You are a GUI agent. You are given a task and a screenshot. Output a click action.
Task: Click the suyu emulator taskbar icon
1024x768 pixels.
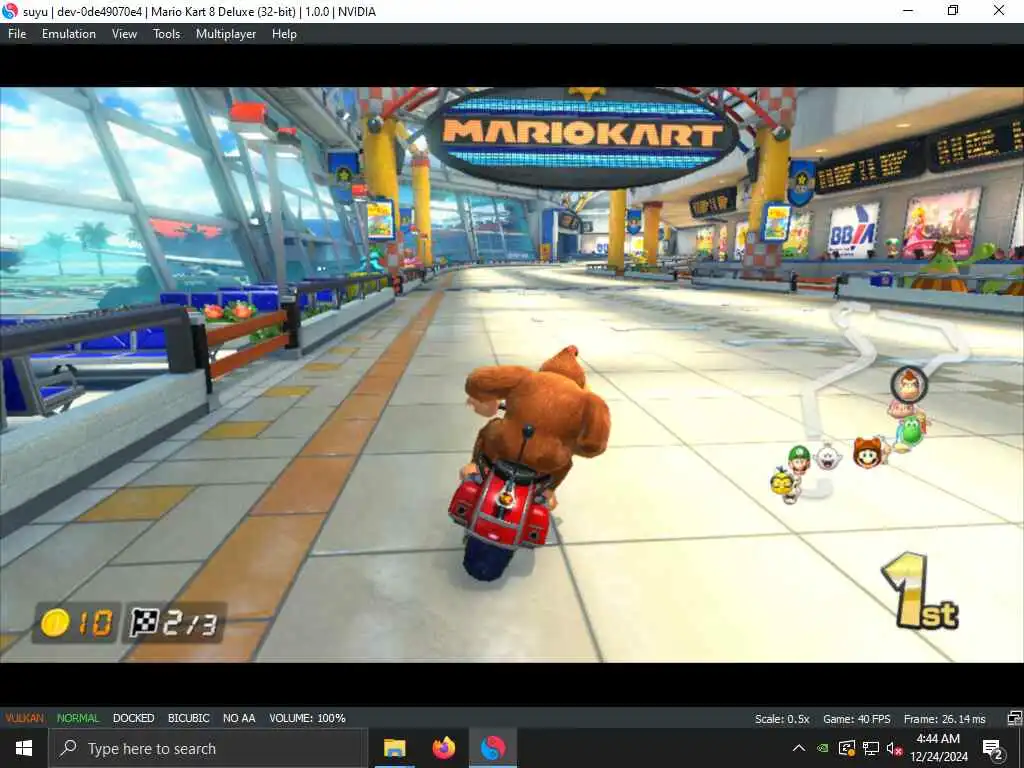point(493,748)
